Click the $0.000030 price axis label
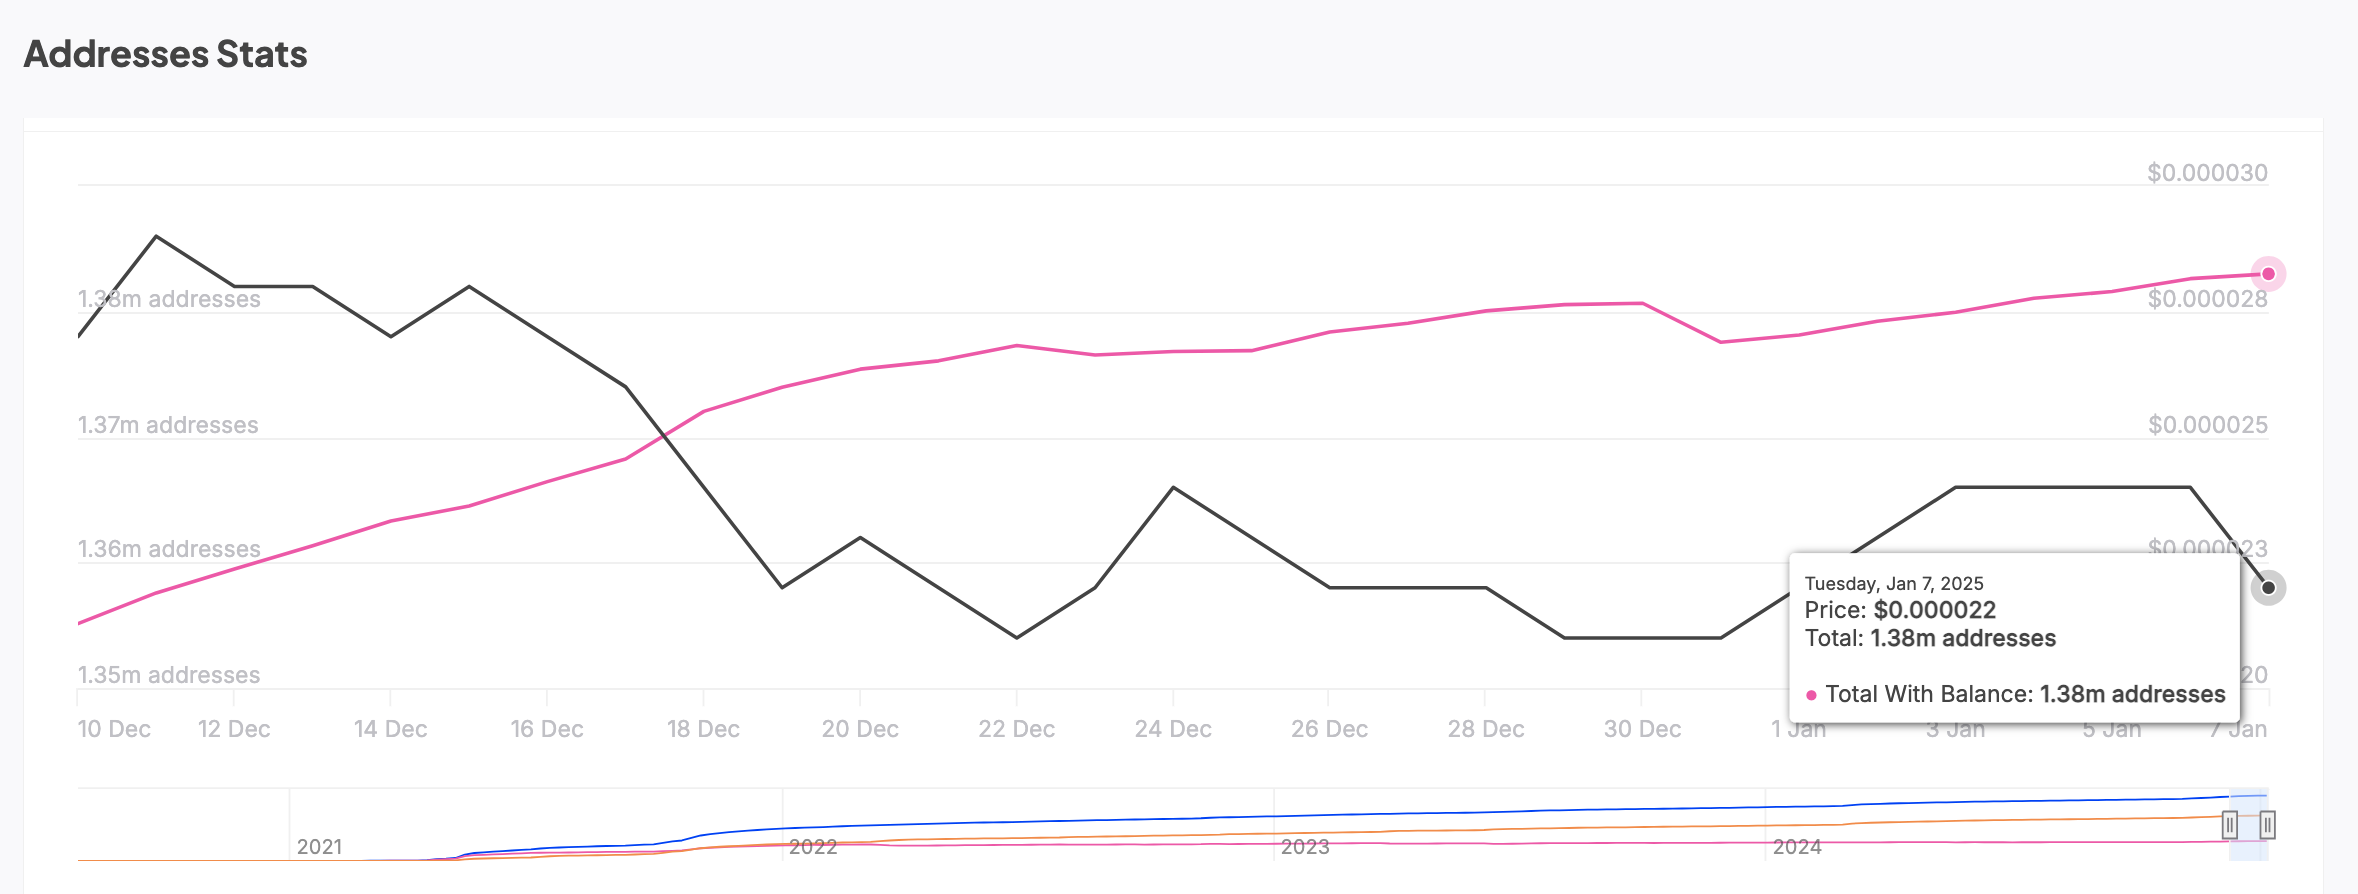The width and height of the screenshot is (2358, 894). [x=2207, y=173]
